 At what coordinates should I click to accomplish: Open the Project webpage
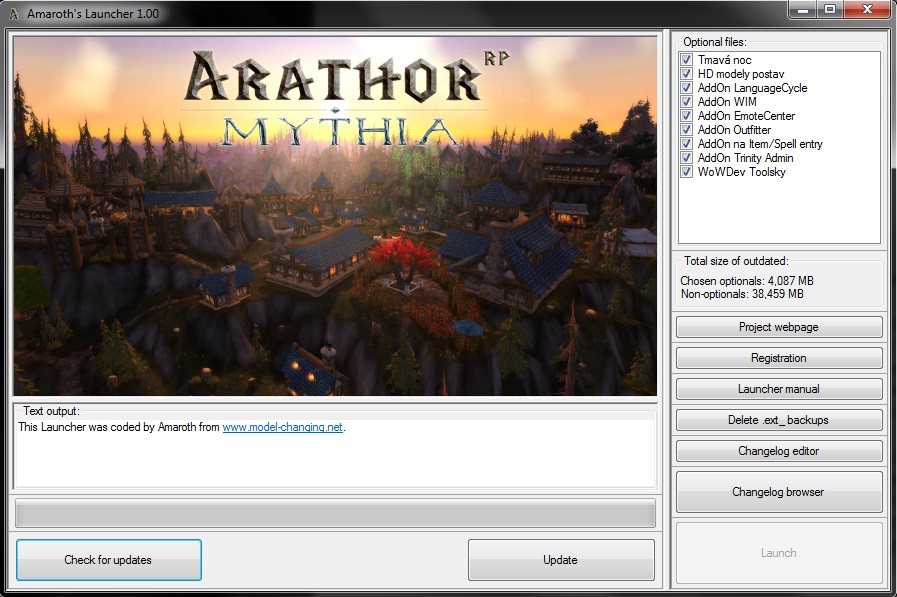(x=779, y=327)
